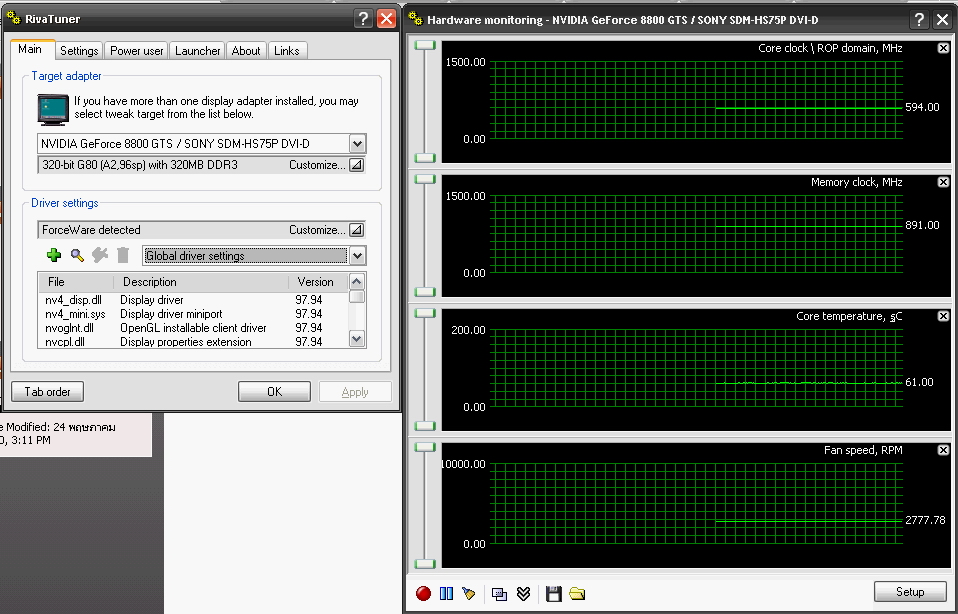Grab the bottom slider handle beside Core temperature graph
The image size is (958, 614).
tap(425, 426)
